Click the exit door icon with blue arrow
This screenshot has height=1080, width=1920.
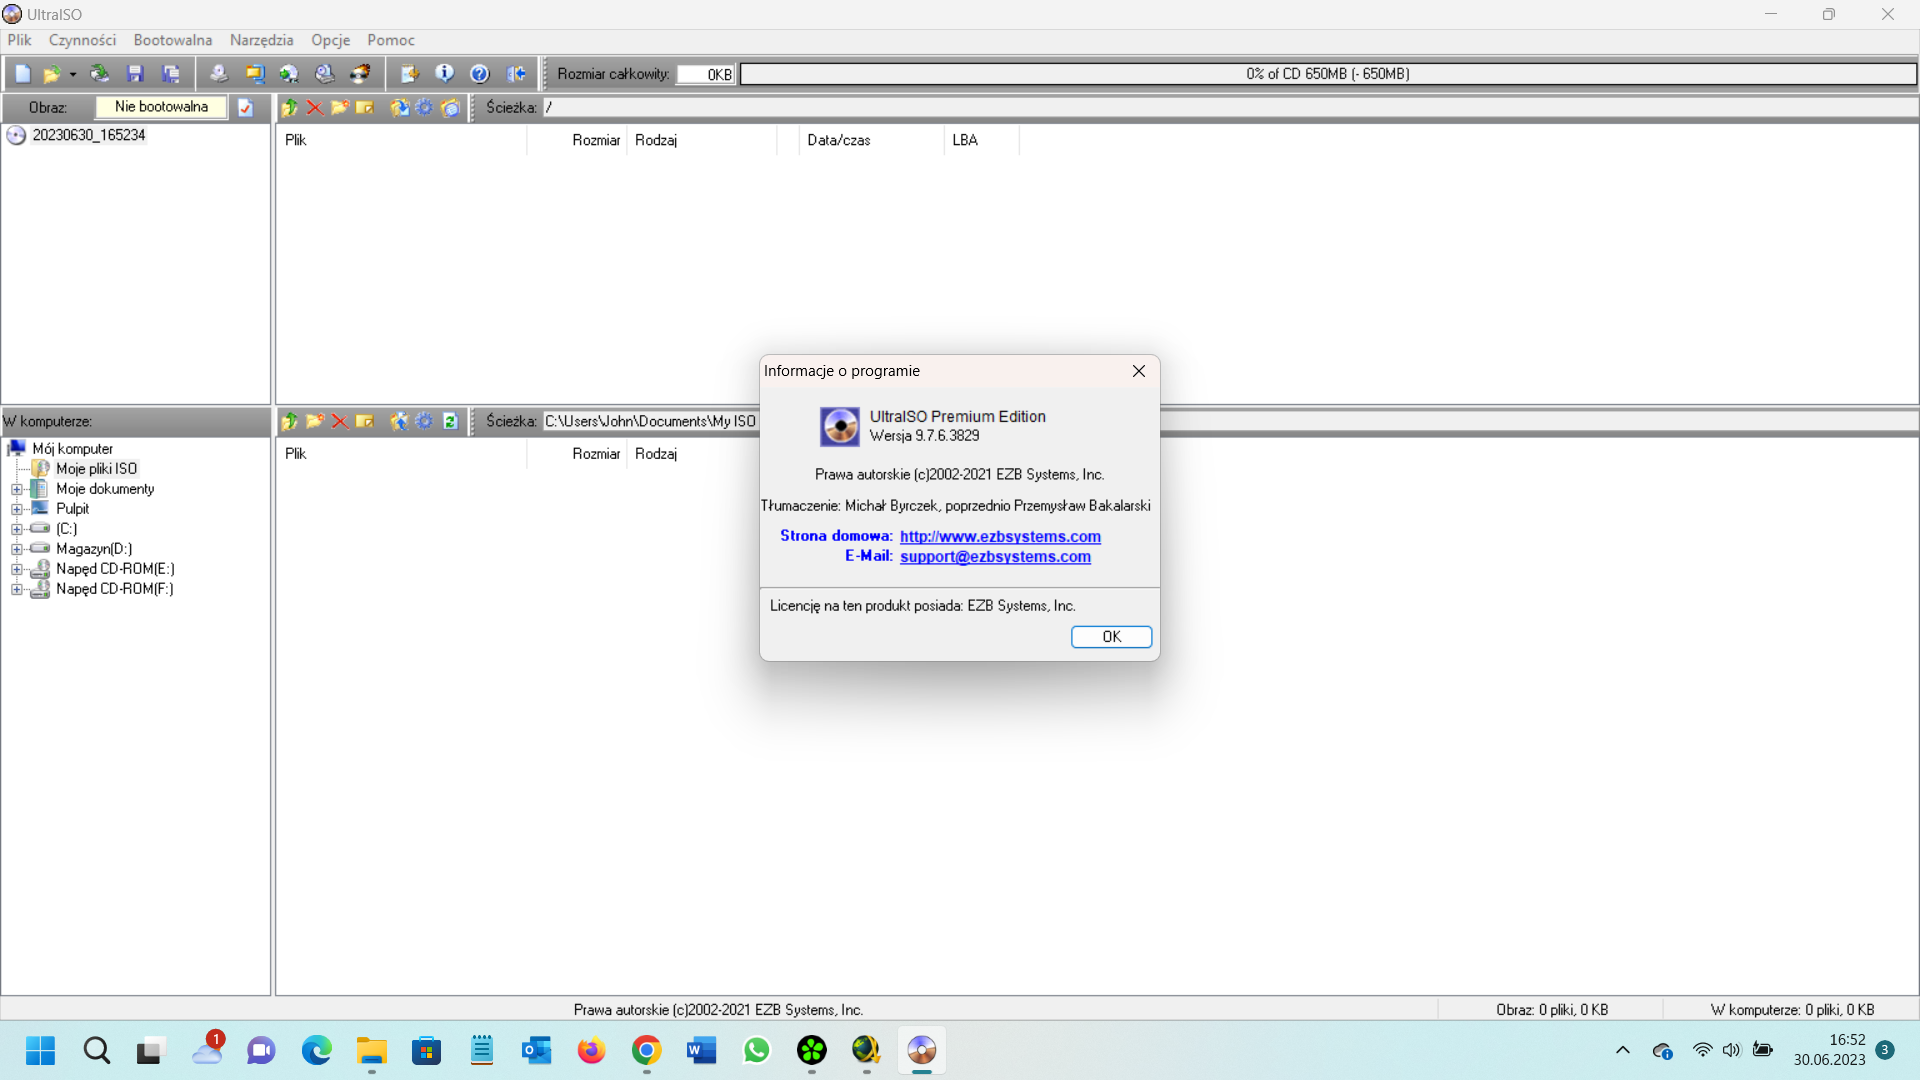point(516,74)
